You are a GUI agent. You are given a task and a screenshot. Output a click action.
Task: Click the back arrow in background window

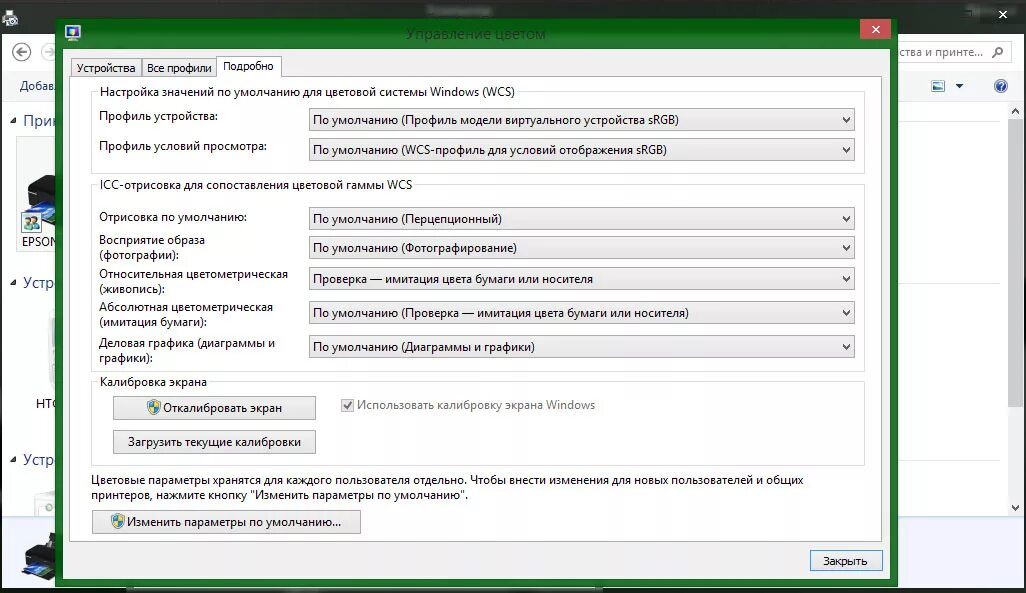[22, 52]
